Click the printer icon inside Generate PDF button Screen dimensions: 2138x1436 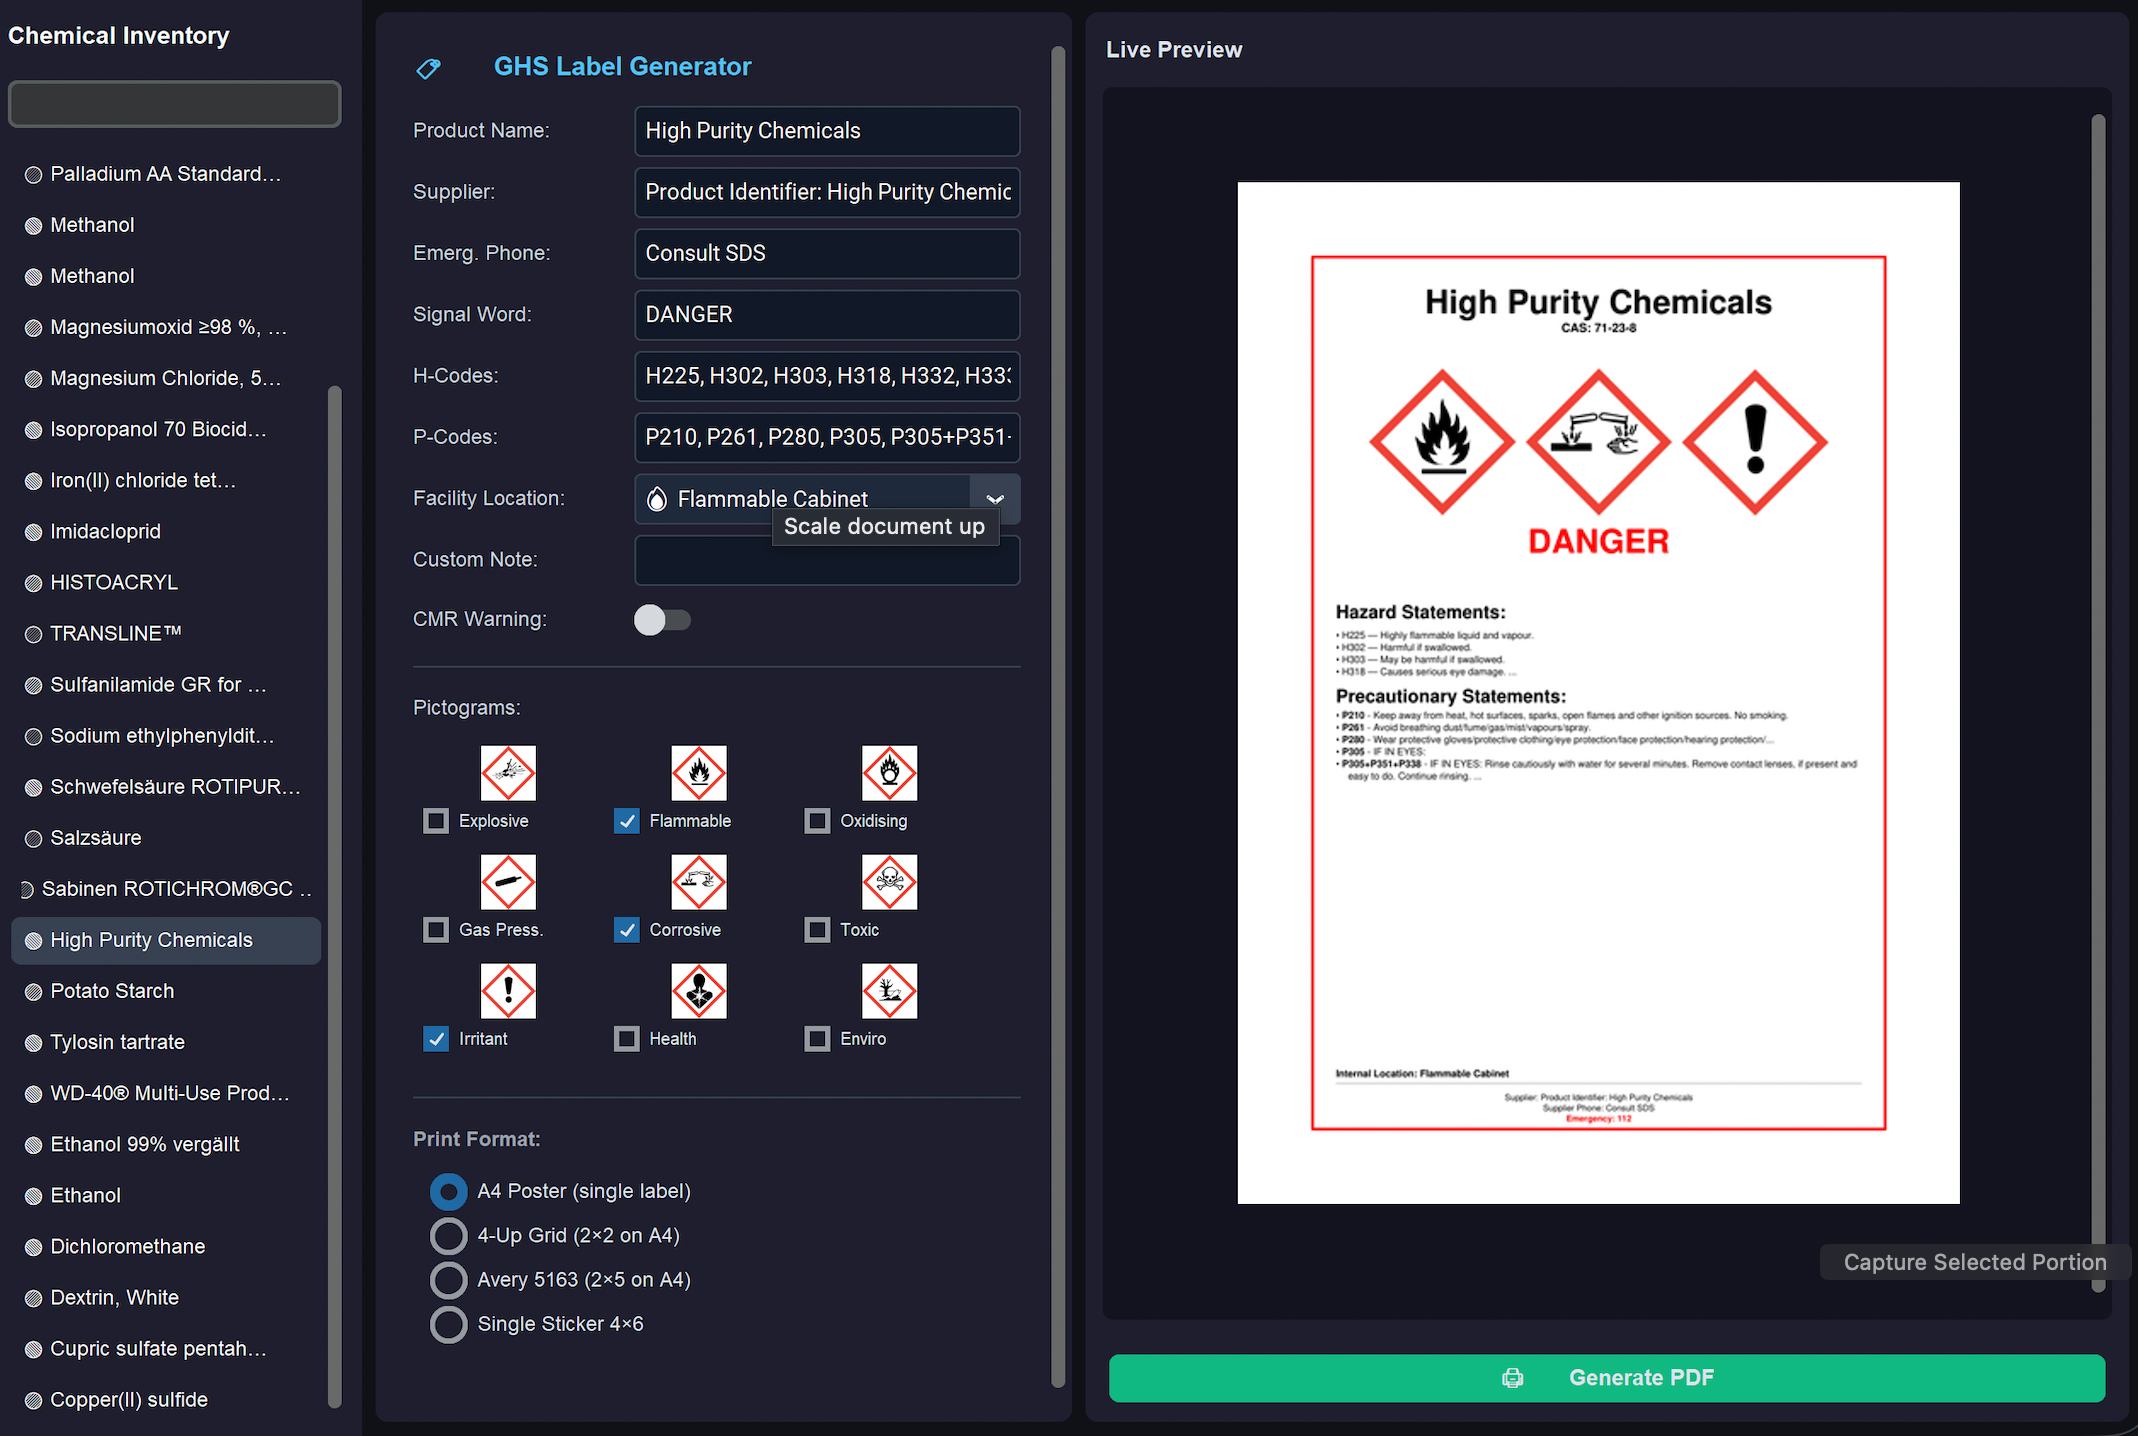[1513, 1377]
